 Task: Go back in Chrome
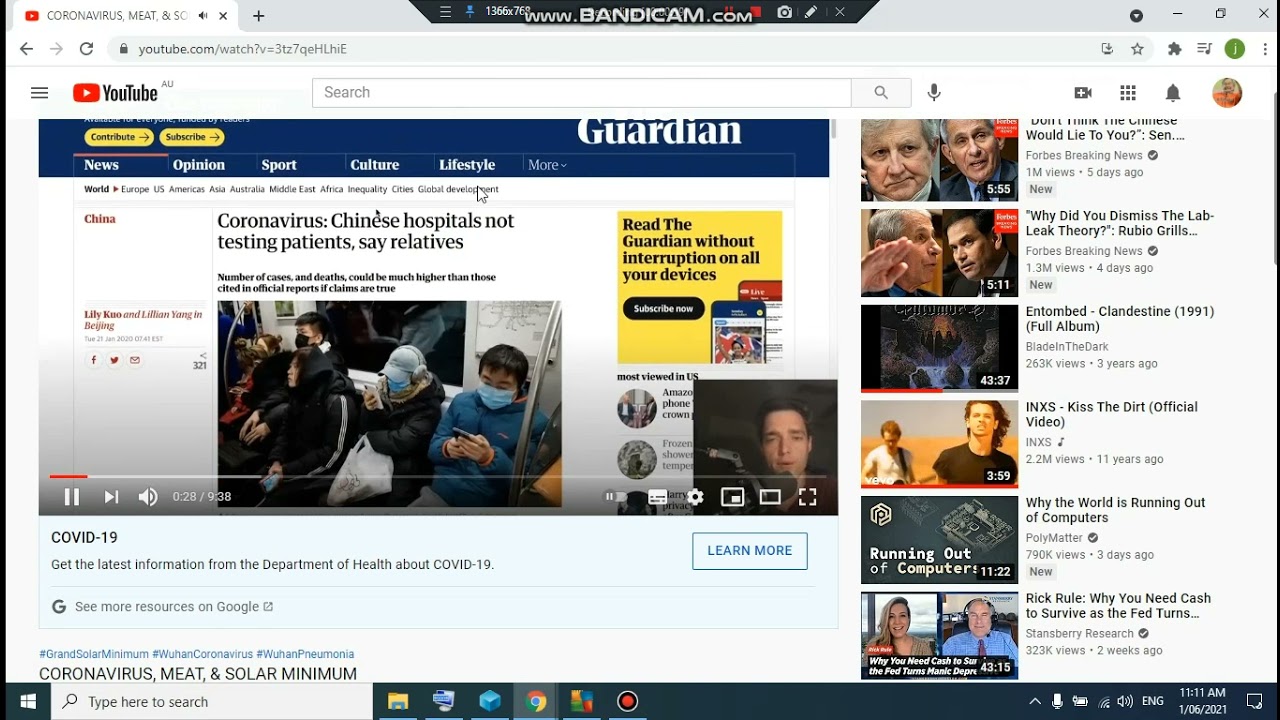(x=26, y=49)
